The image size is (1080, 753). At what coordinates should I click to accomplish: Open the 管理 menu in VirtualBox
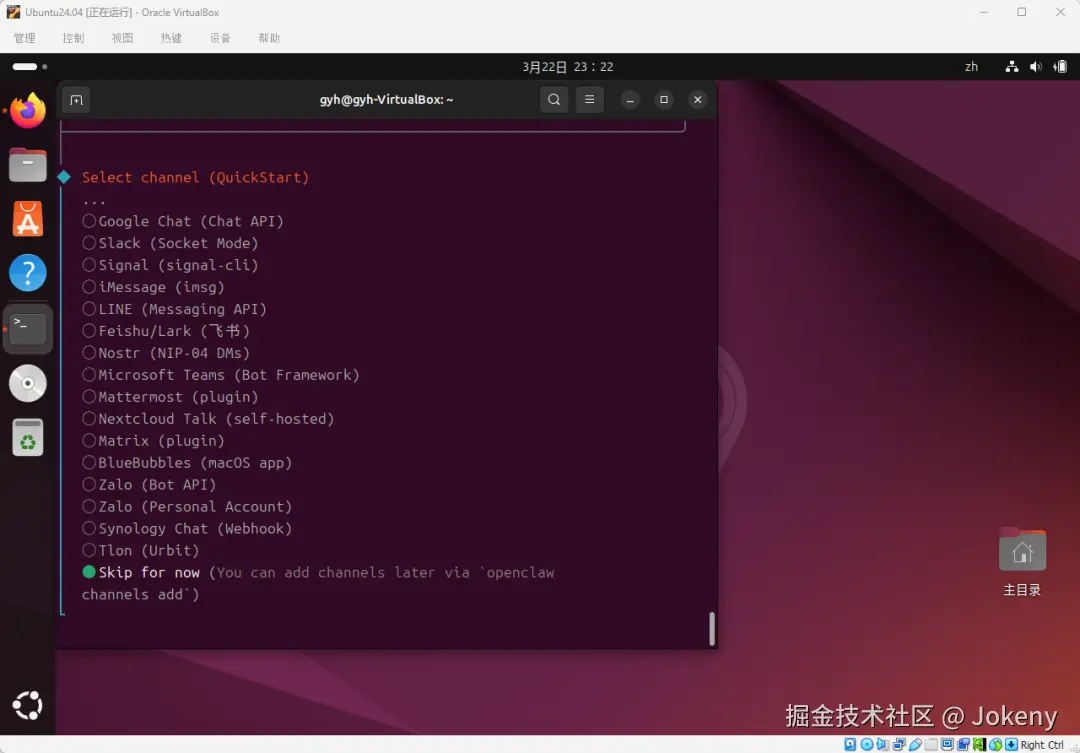pos(25,38)
